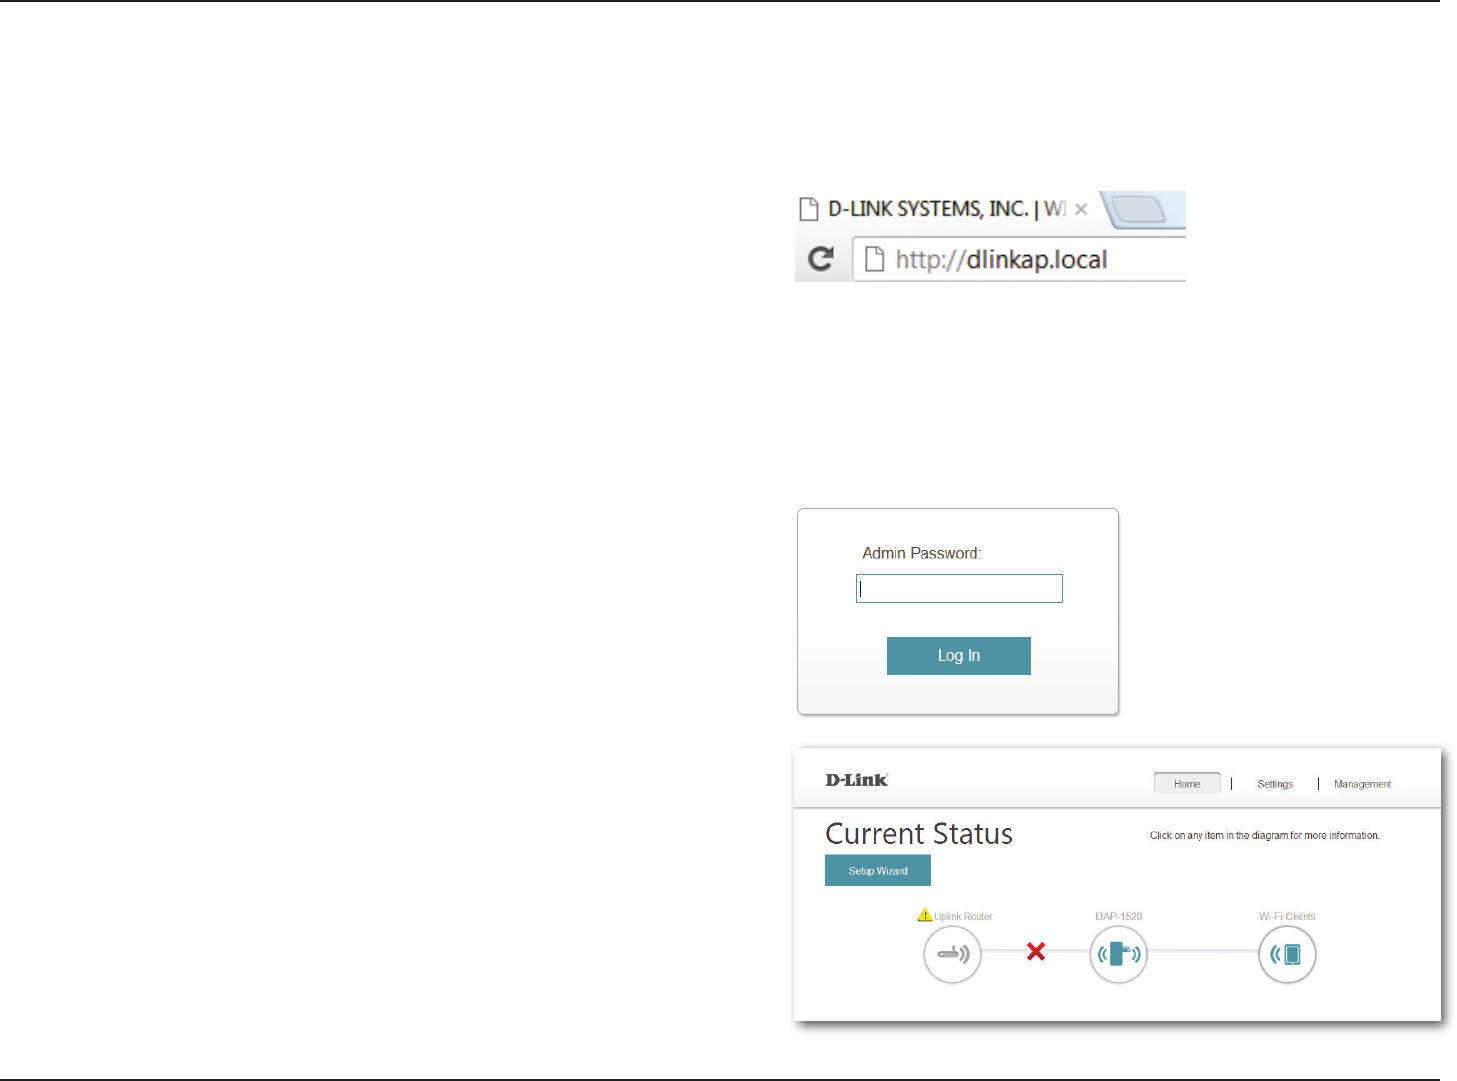This screenshot has width=1457, height=1081.
Task: Click the http://dlinkap.local address bar
Action: tap(1019, 260)
